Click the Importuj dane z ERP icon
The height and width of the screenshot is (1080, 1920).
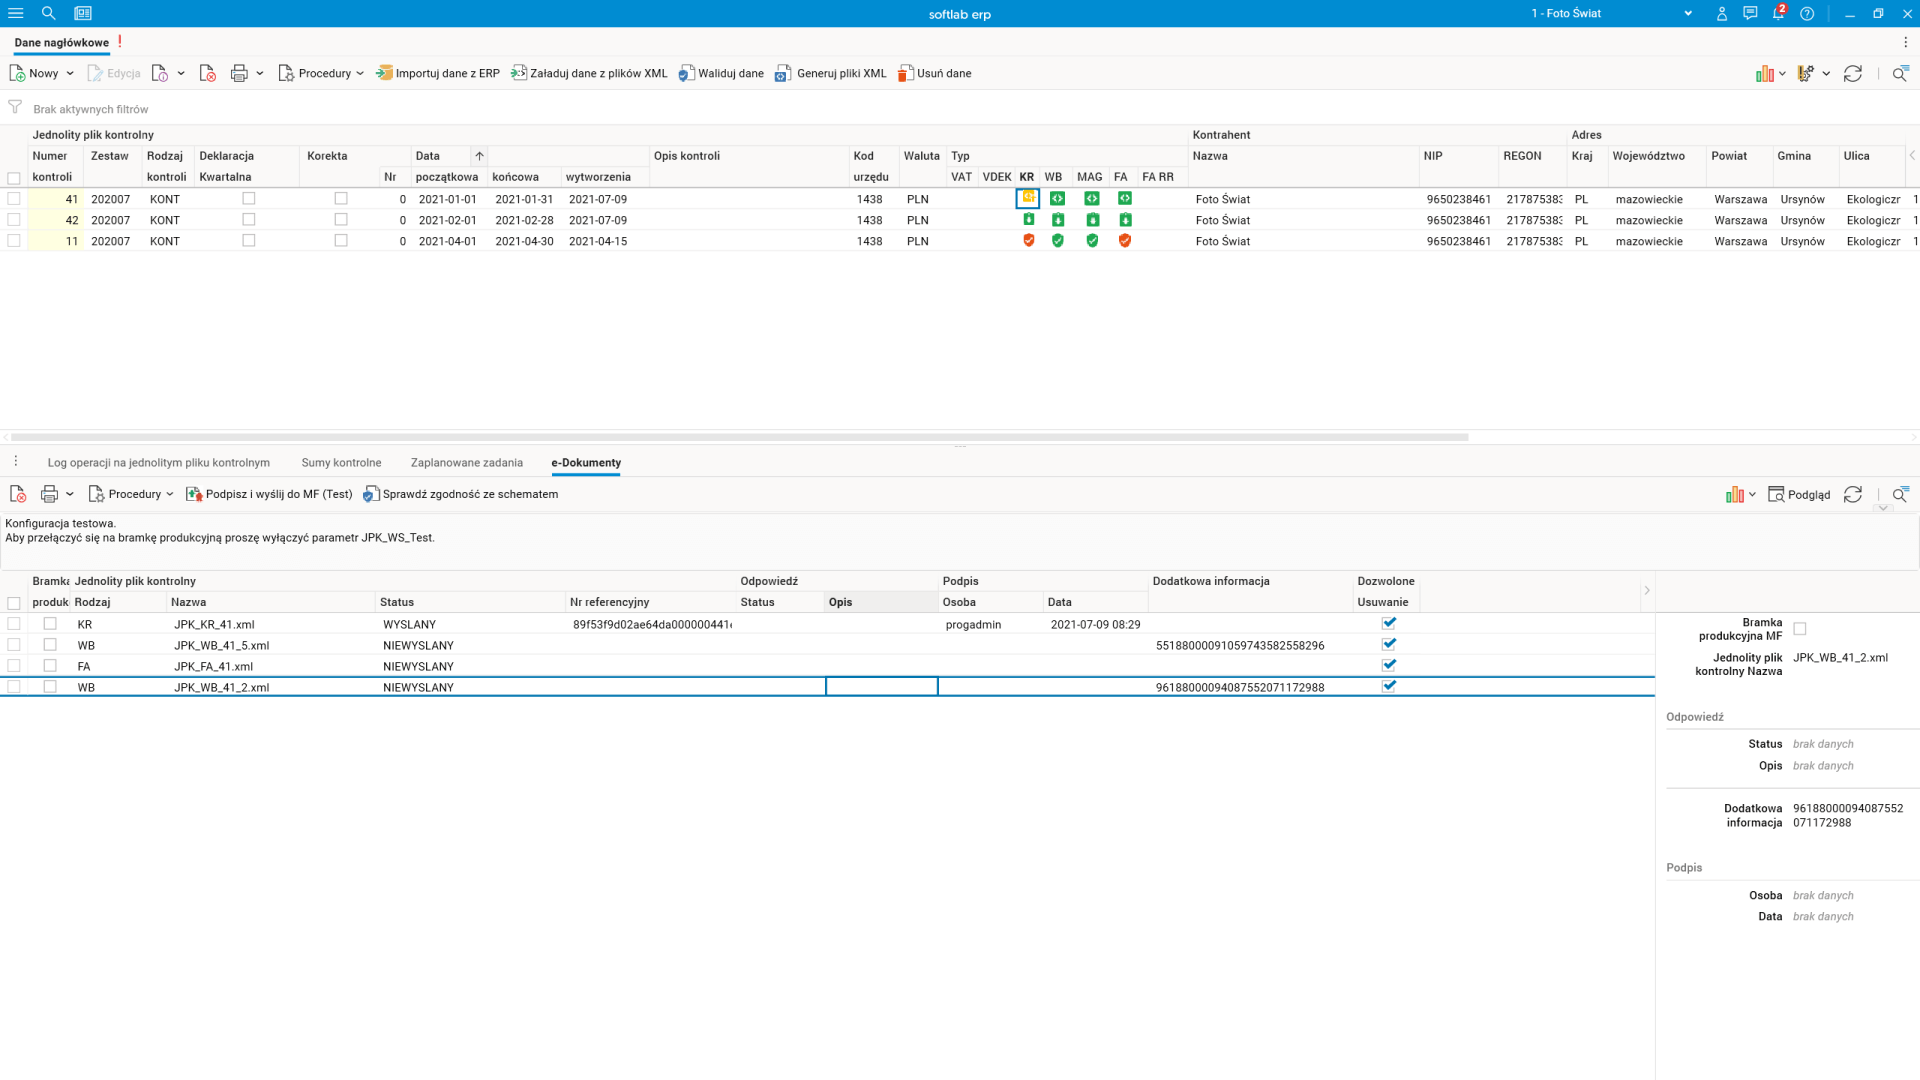click(x=384, y=73)
